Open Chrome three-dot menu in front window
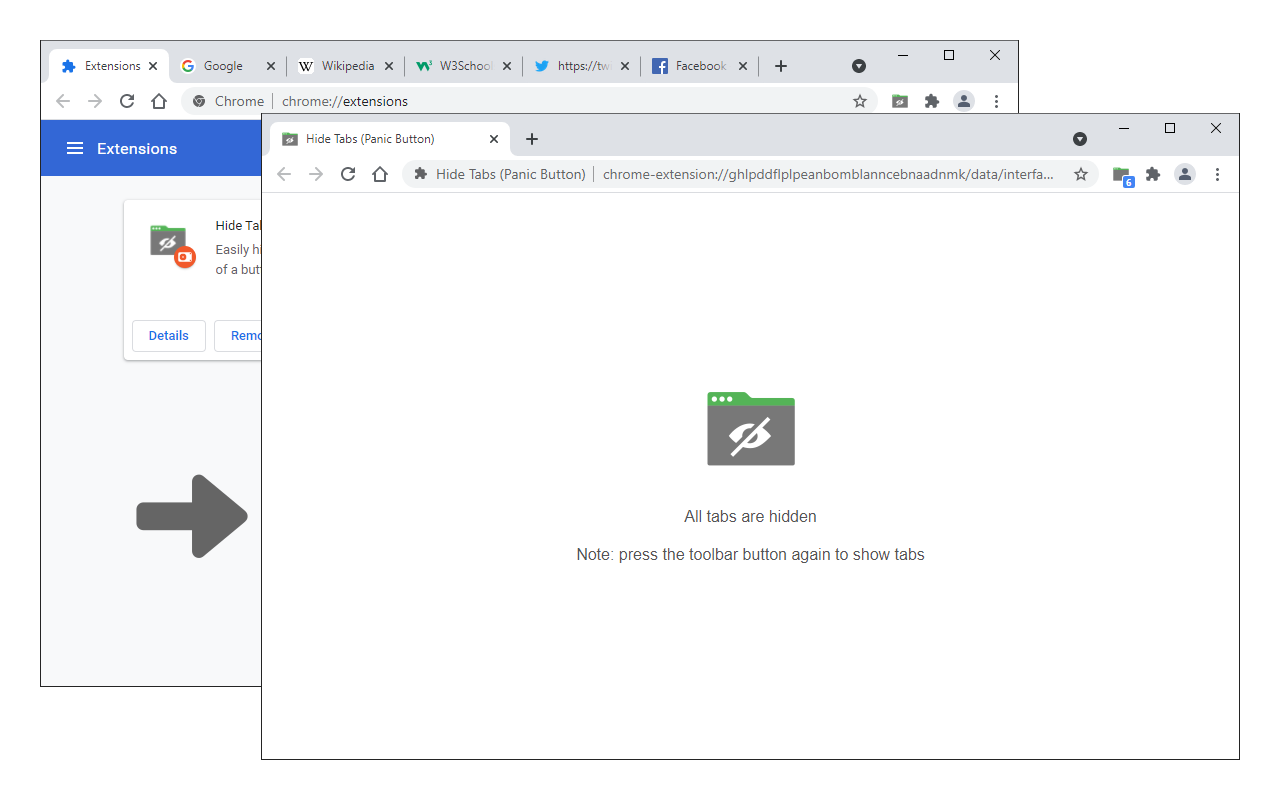 coord(1217,174)
